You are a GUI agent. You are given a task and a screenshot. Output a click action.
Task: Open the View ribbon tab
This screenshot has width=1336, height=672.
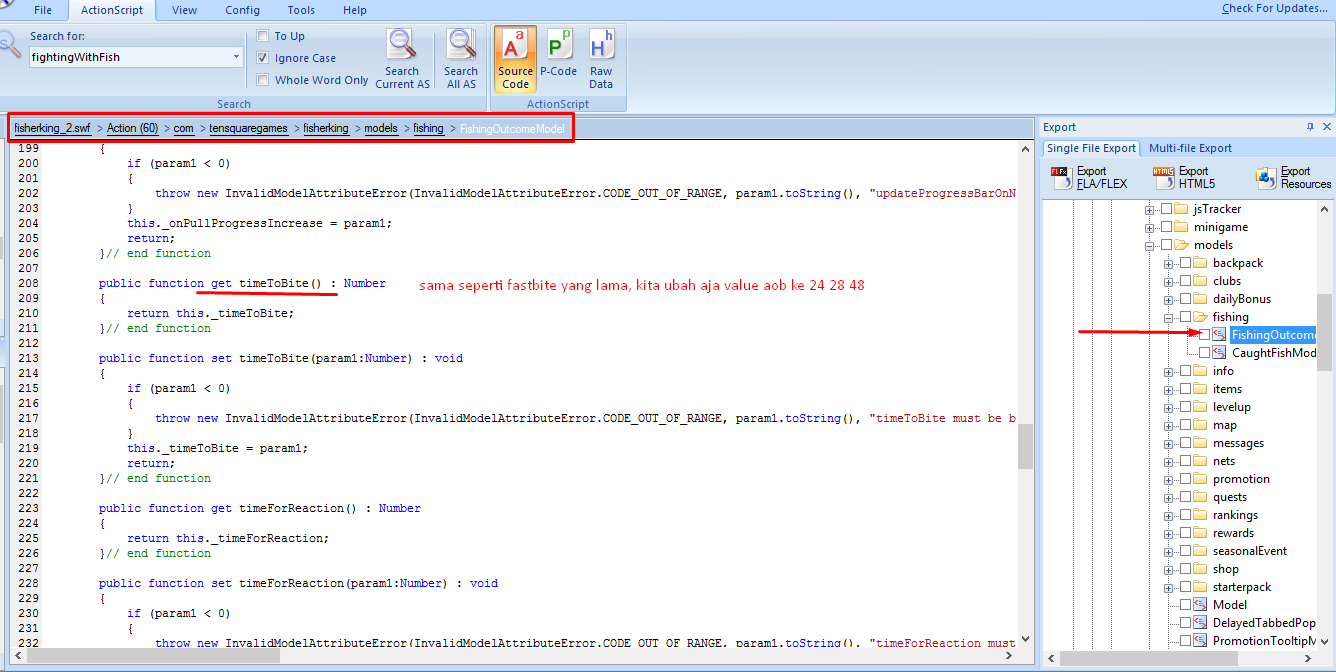tap(185, 10)
